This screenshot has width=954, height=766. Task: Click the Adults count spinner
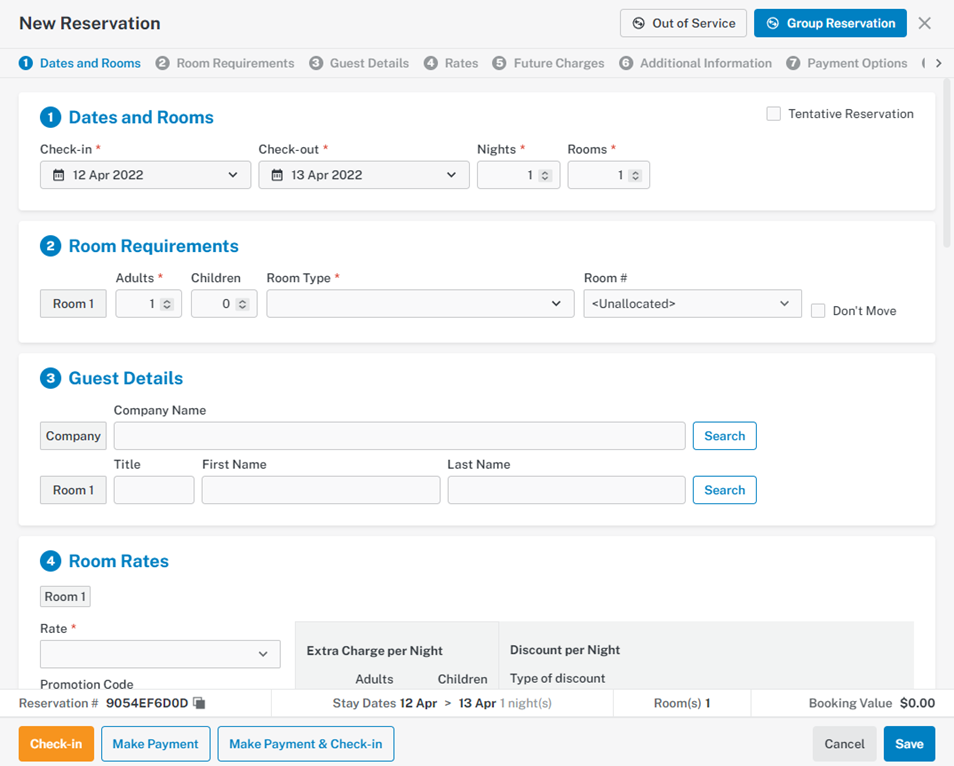(167, 304)
